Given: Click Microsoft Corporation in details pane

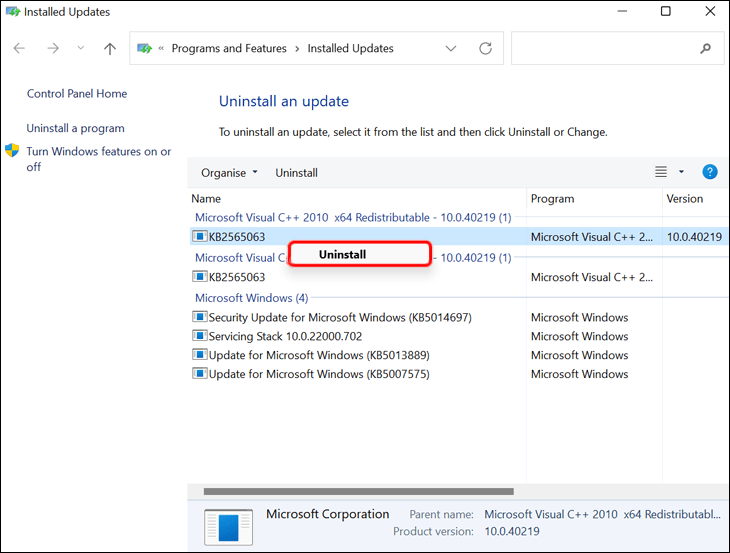Looking at the screenshot, I should tap(327, 514).
